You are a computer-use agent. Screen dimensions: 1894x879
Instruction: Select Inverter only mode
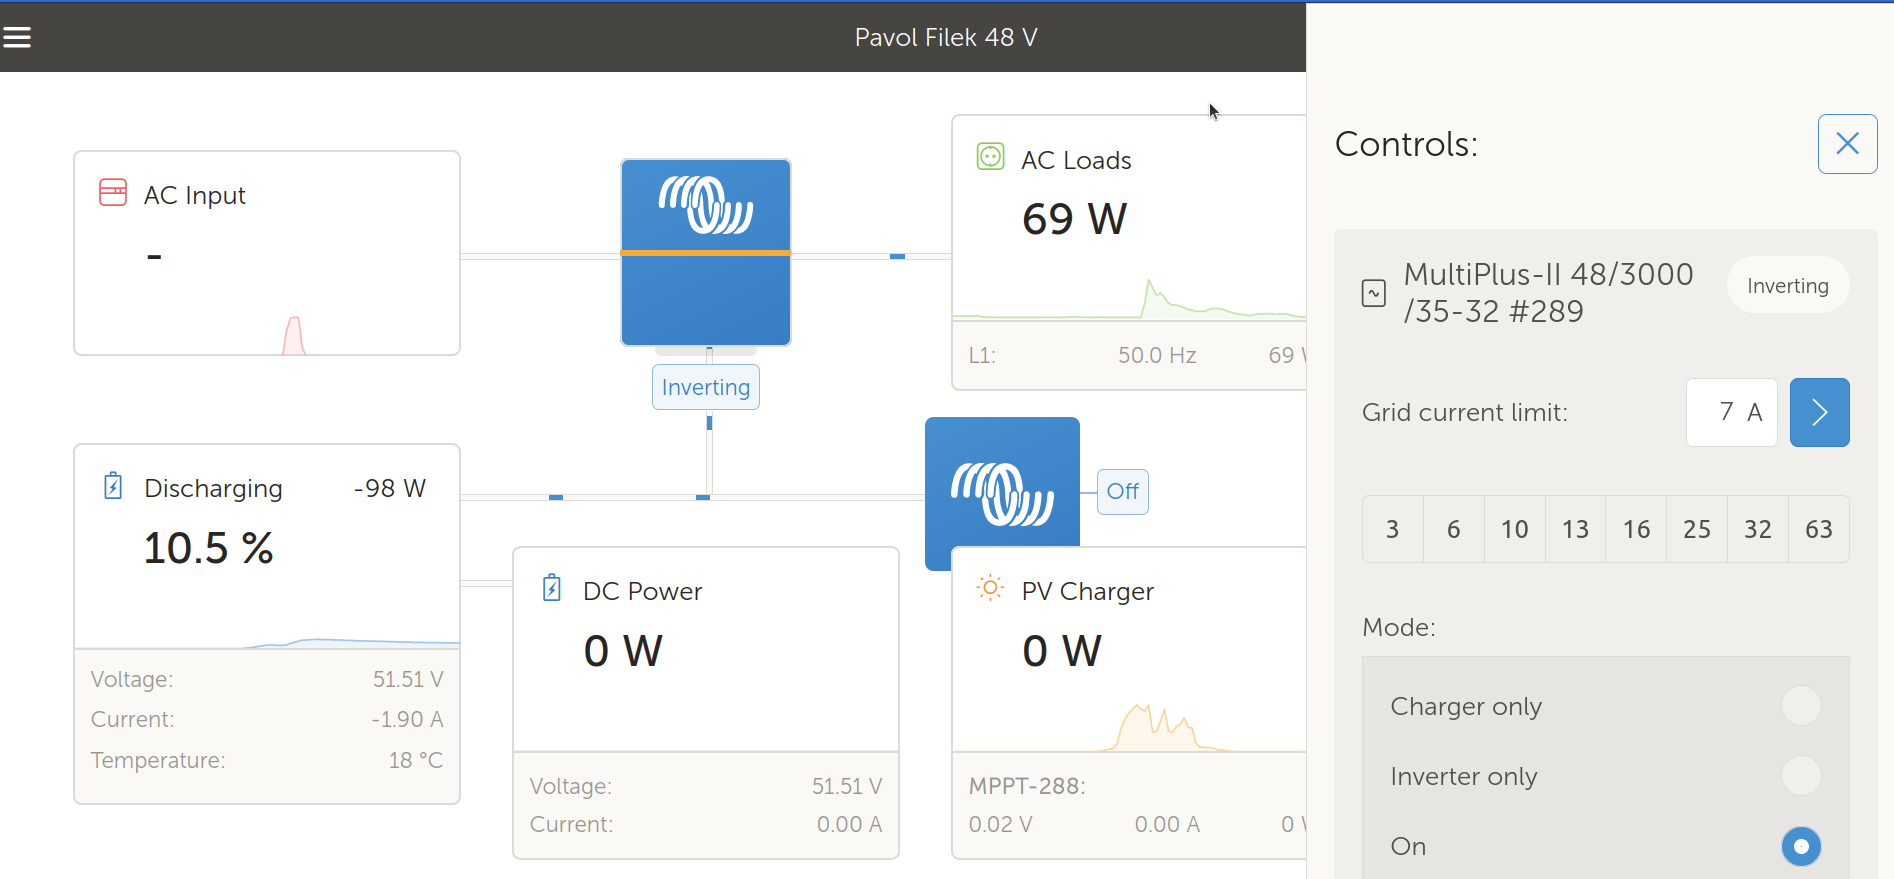(1801, 776)
